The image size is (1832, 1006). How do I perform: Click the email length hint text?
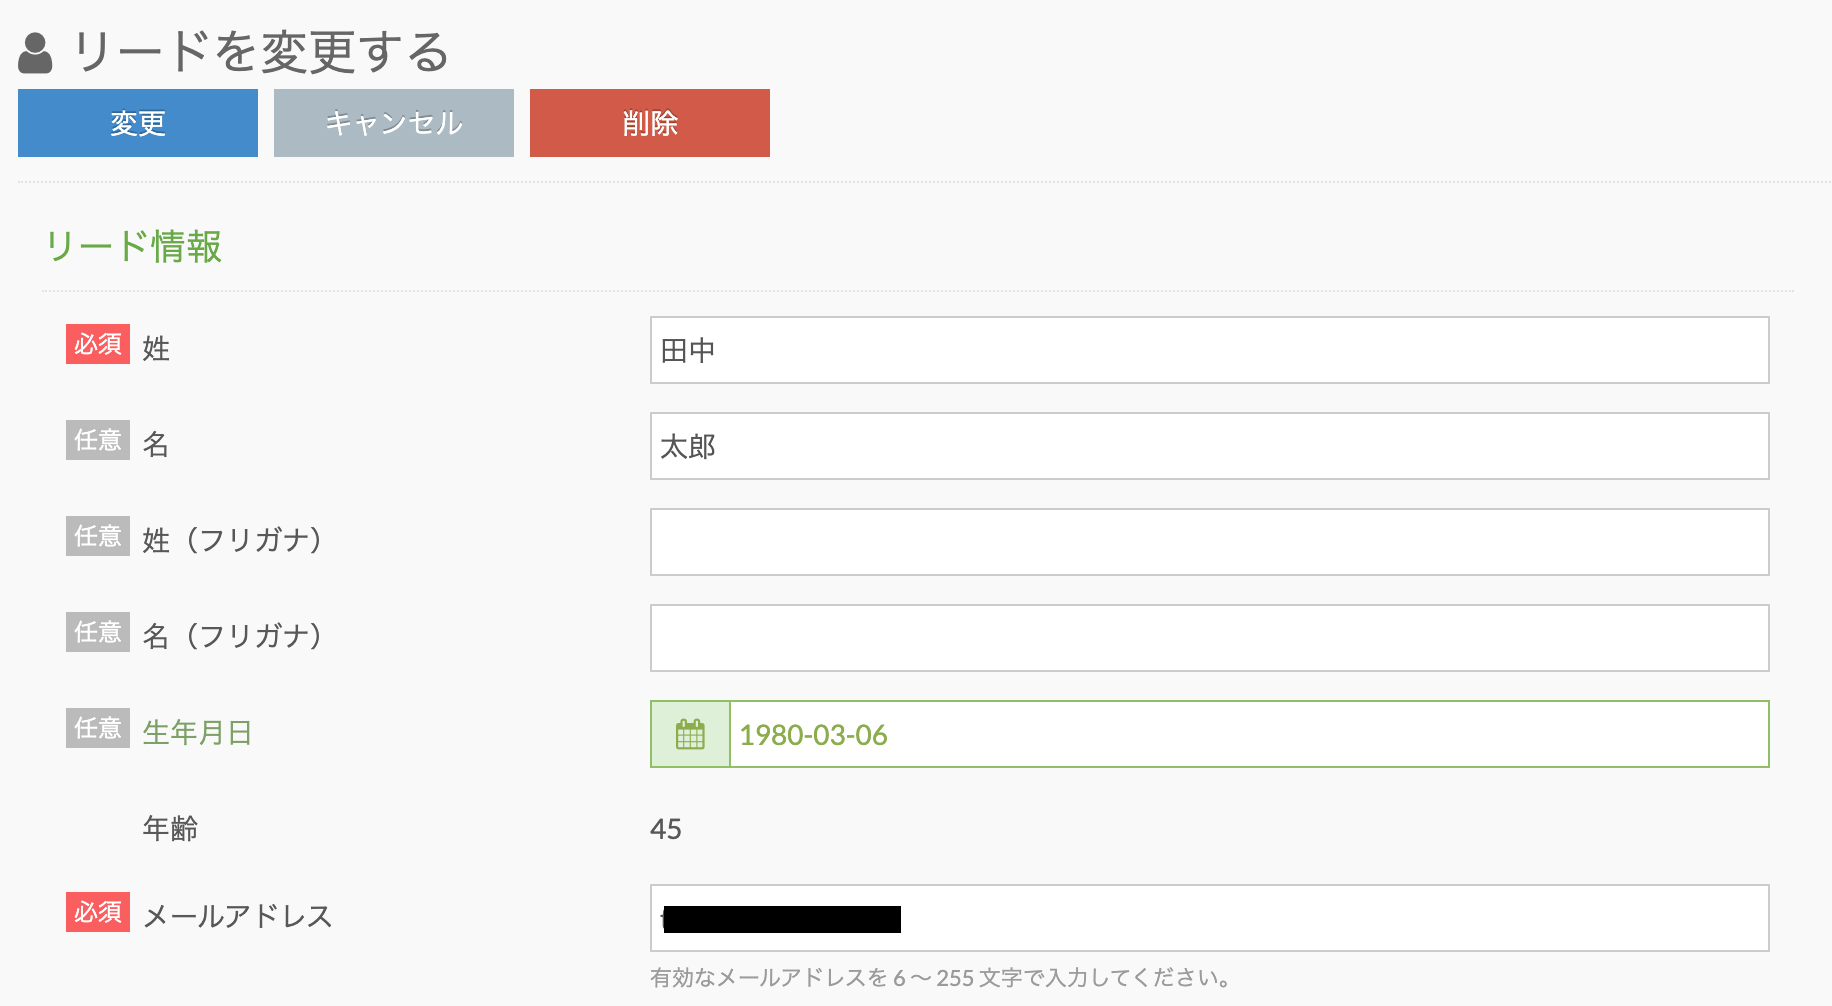pos(940,978)
